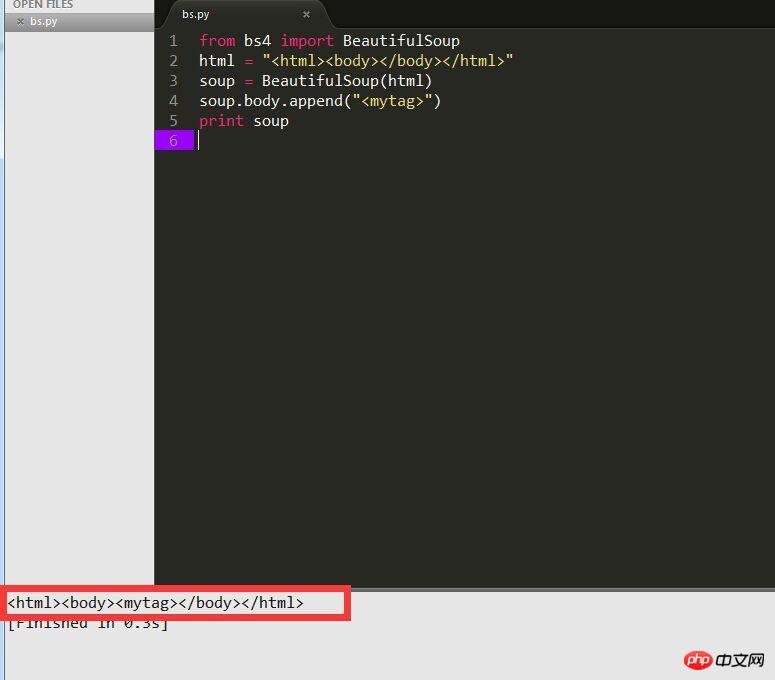
Task: Click the OPEN FILES sidebar heading
Action: (43, 4)
